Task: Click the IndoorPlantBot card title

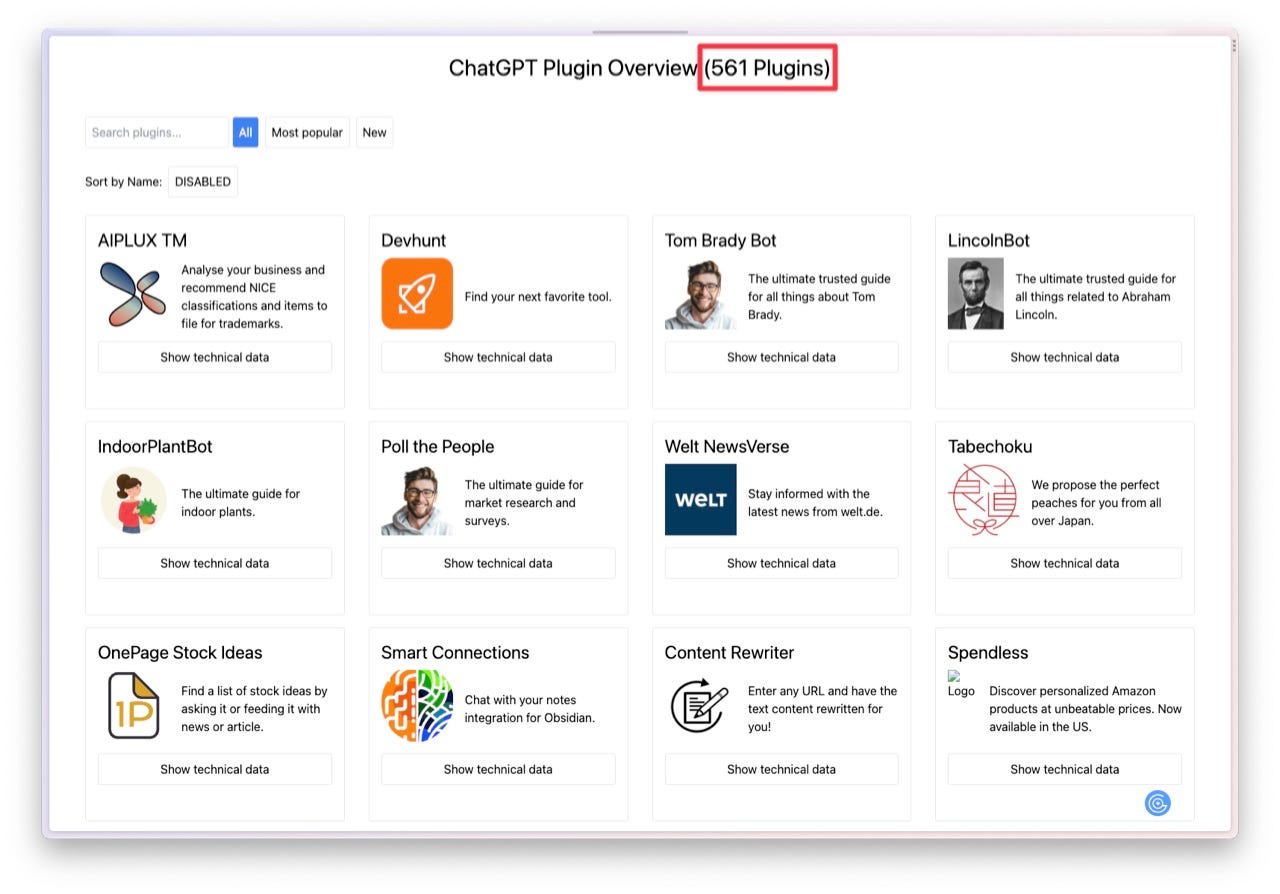Action: 155,446
